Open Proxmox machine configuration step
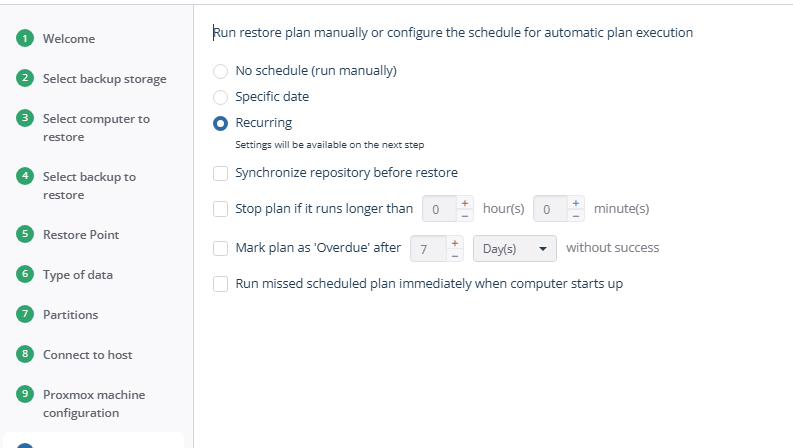This screenshot has height=448, width=793. 94,404
